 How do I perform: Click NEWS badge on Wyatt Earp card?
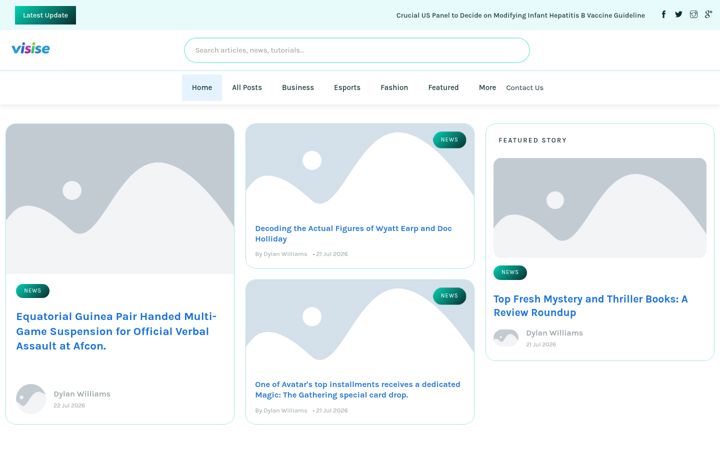pyautogui.click(x=450, y=140)
